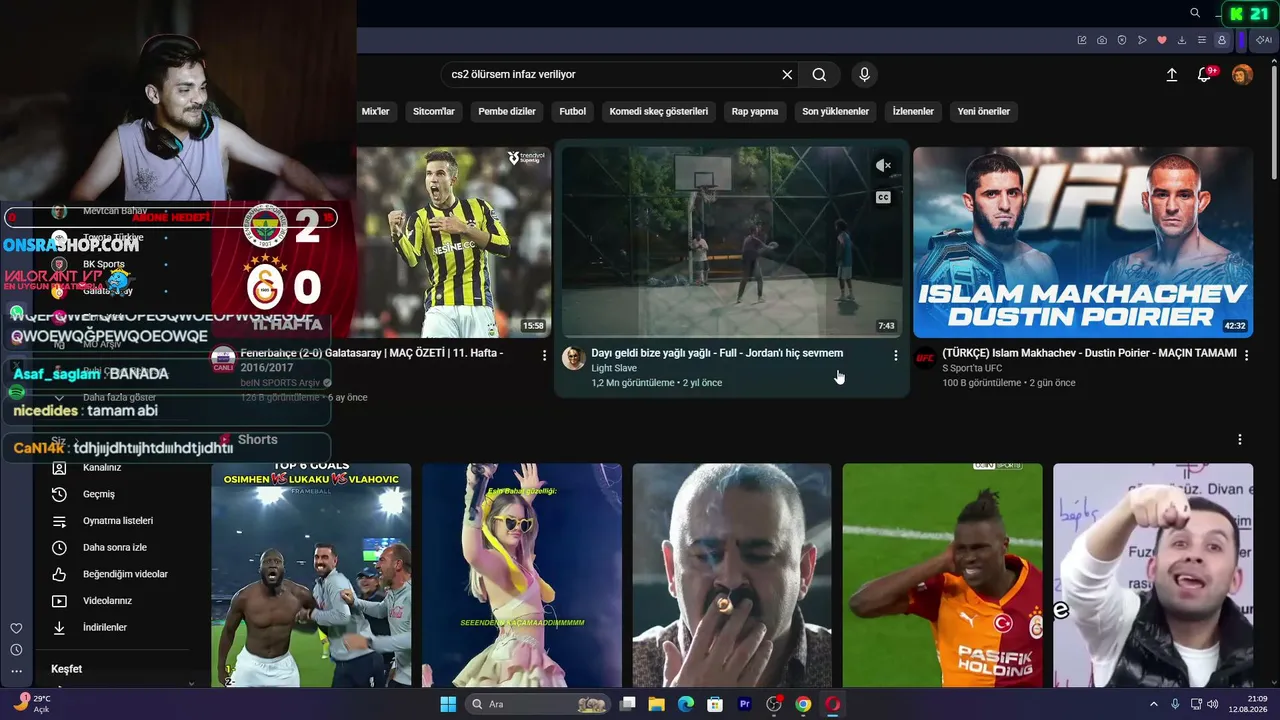Open YouTube notifications bell
The width and height of the screenshot is (1280, 720).
pyautogui.click(x=1205, y=75)
